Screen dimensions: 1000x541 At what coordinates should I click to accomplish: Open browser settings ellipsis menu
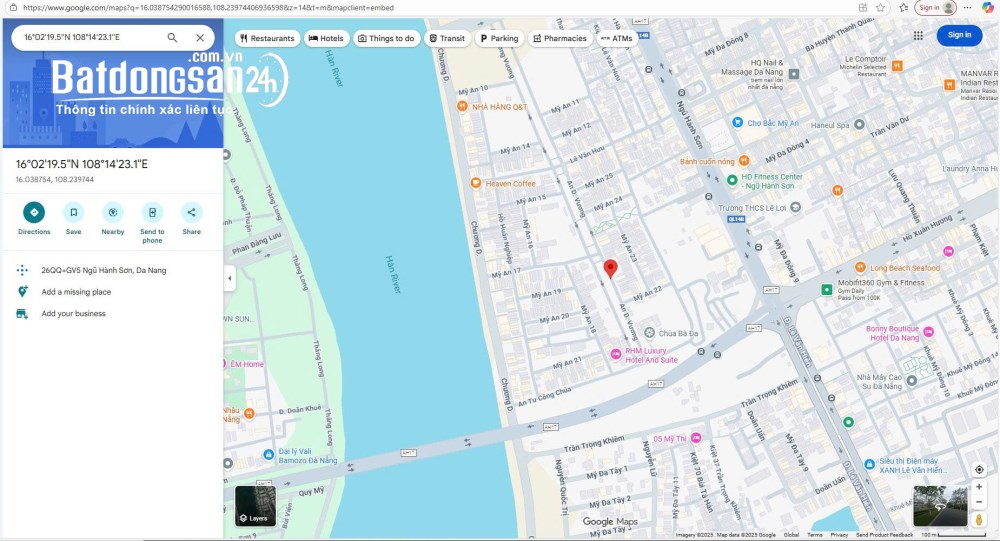coord(967,8)
